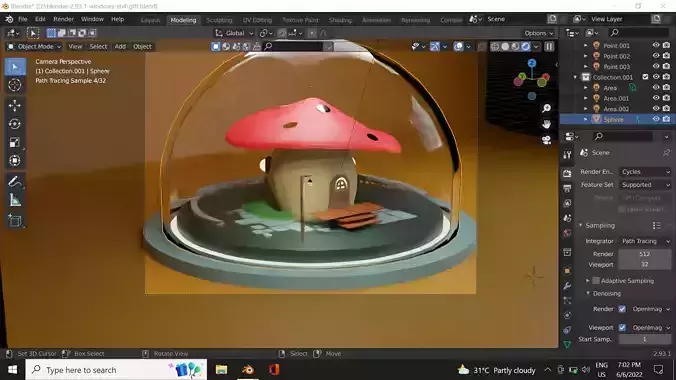Click the outliner search field
Viewport: 676px width, 380px height.
pyautogui.click(x=639, y=33)
